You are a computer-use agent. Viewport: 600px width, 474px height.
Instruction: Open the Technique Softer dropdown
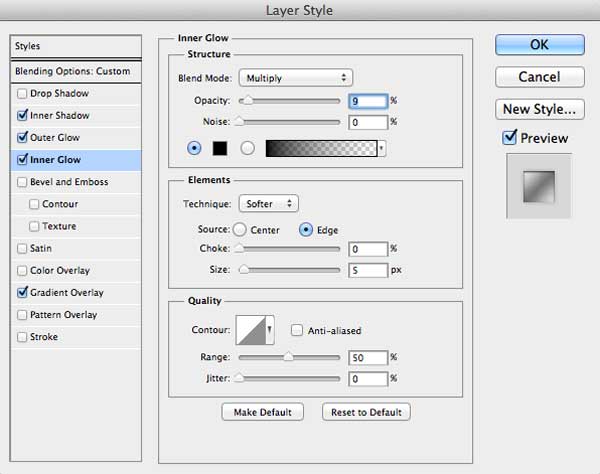[268, 204]
